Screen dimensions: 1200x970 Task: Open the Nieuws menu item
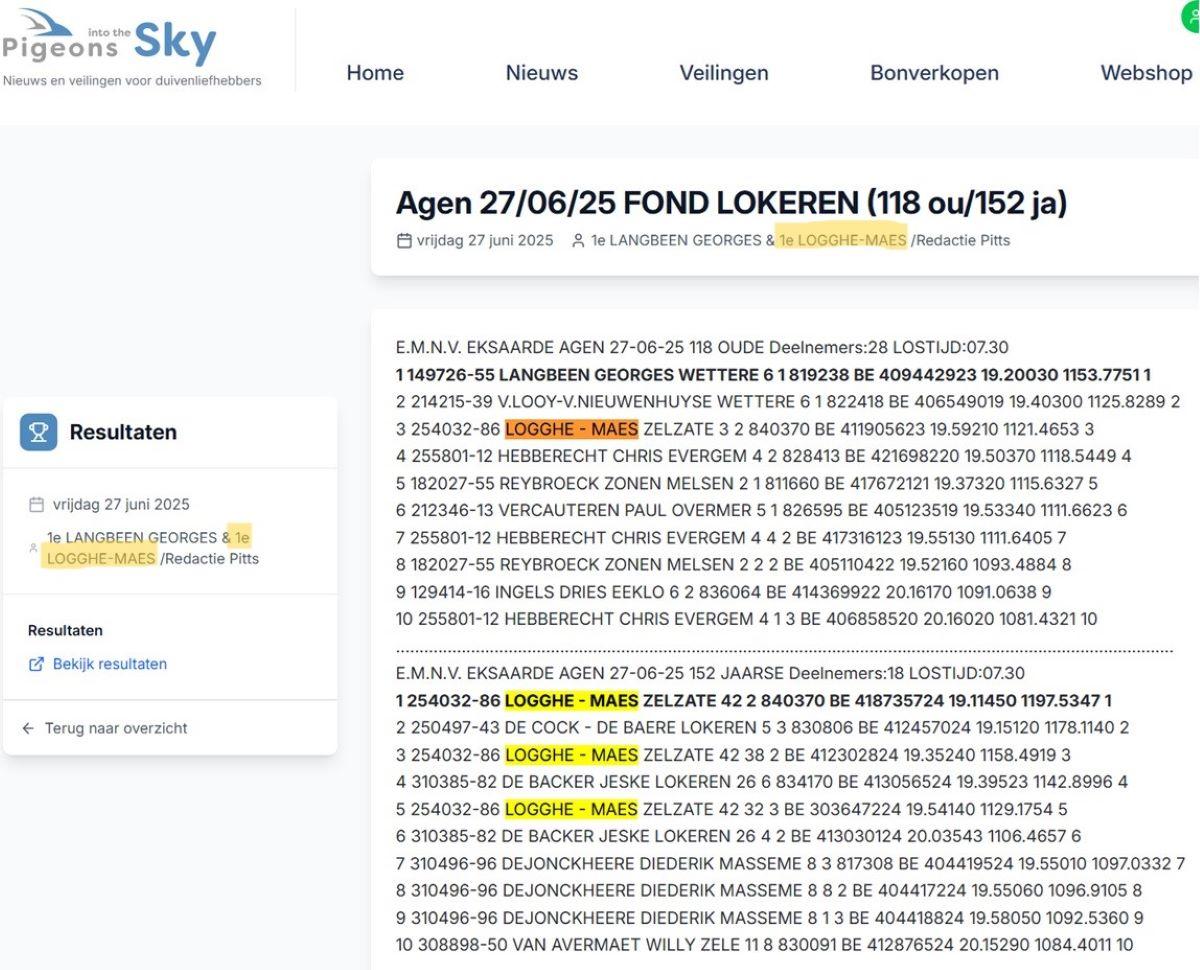(x=541, y=72)
